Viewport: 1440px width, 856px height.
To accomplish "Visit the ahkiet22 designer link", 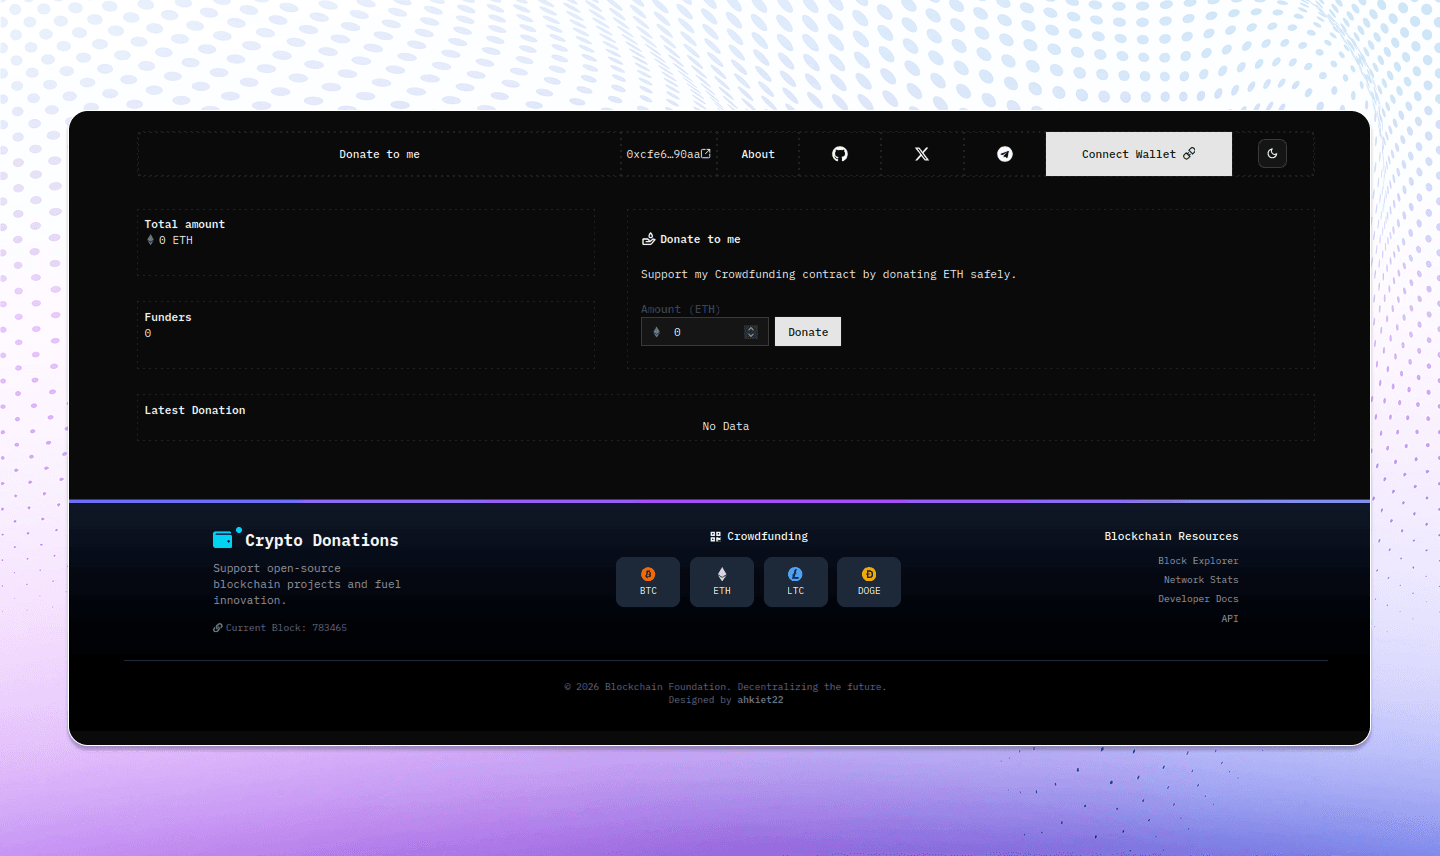I will pos(760,700).
